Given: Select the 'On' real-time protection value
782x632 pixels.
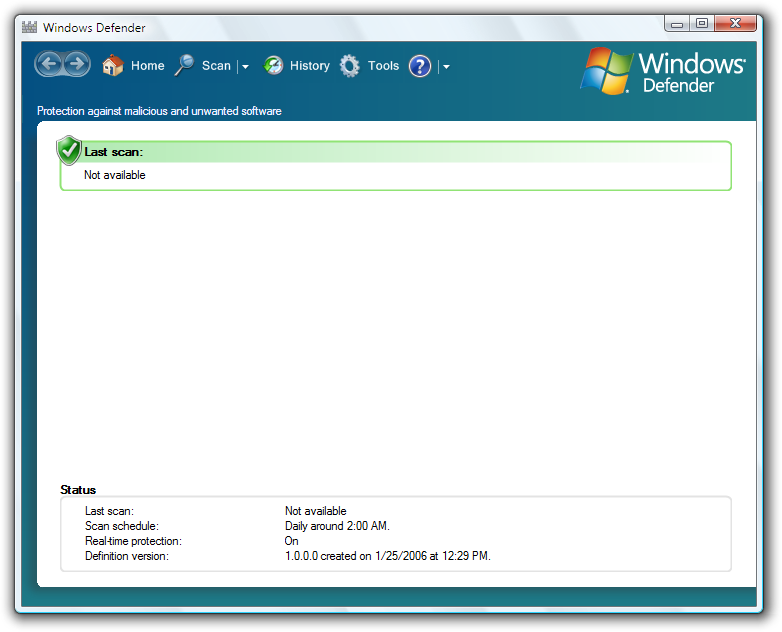Looking at the screenshot, I should click(x=291, y=541).
